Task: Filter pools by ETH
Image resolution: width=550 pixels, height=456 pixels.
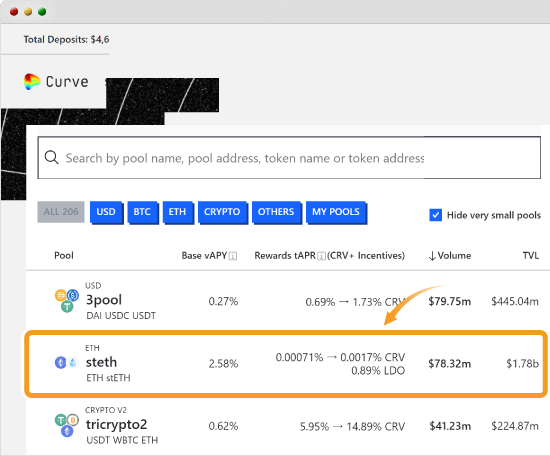Action: 177,212
